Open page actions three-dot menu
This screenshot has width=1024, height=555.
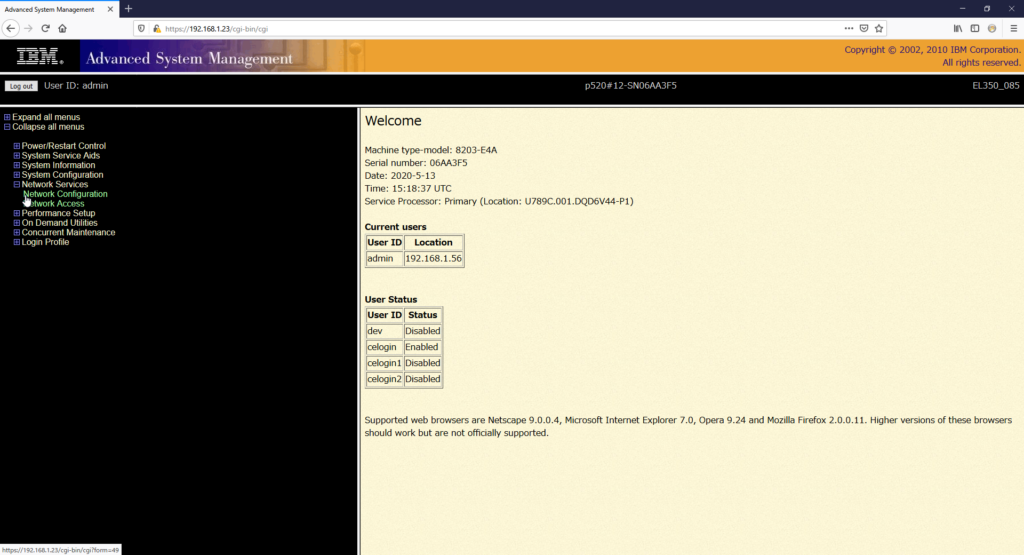point(848,28)
